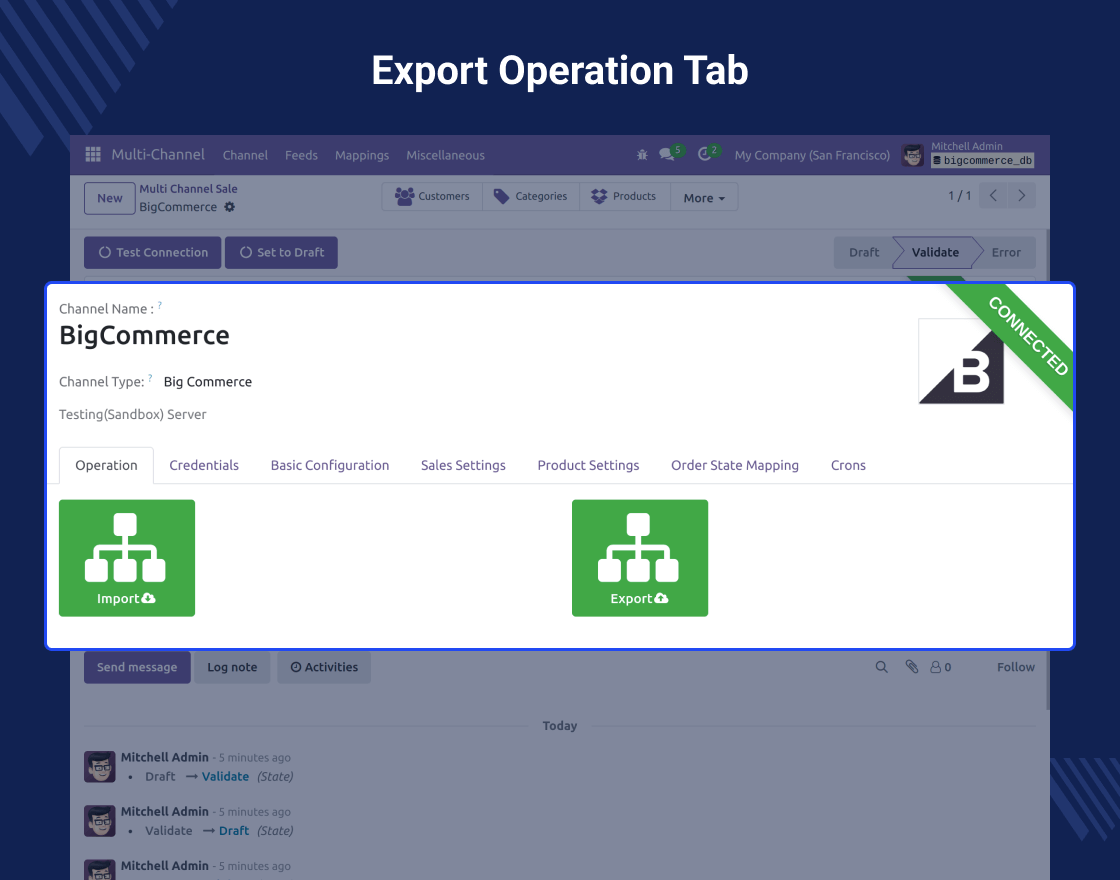The image size is (1120, 880).
Task: Click the Channel Type help question mark
Action: click(150, 378)
